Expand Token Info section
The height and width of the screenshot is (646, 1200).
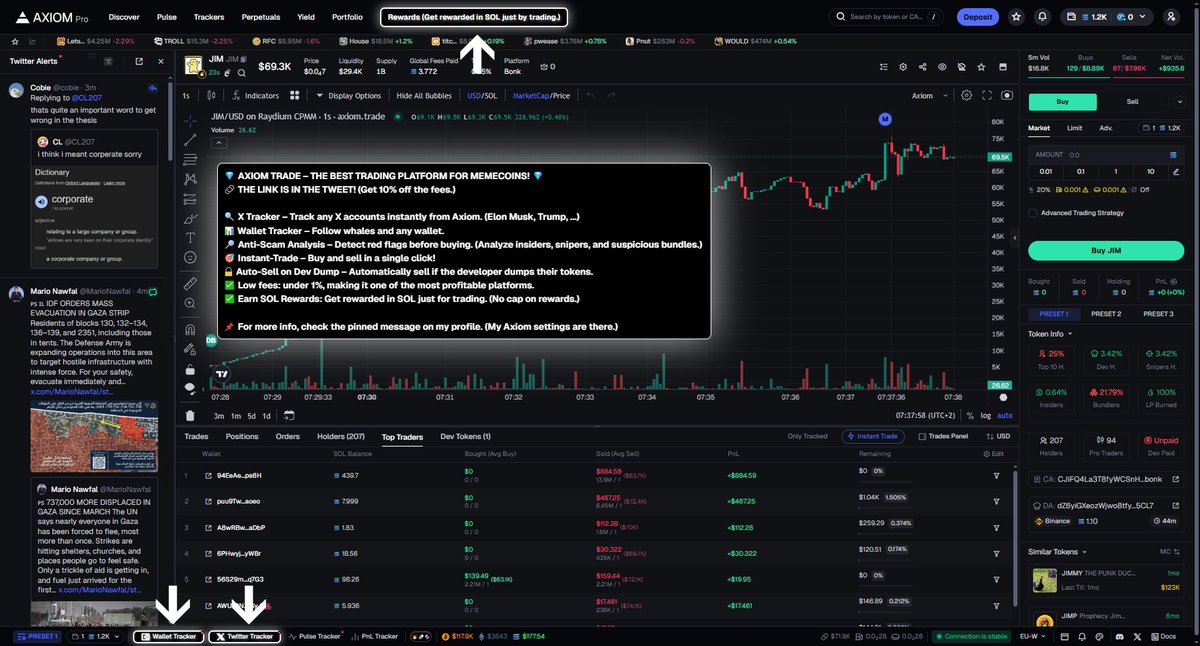(1050, 334)
